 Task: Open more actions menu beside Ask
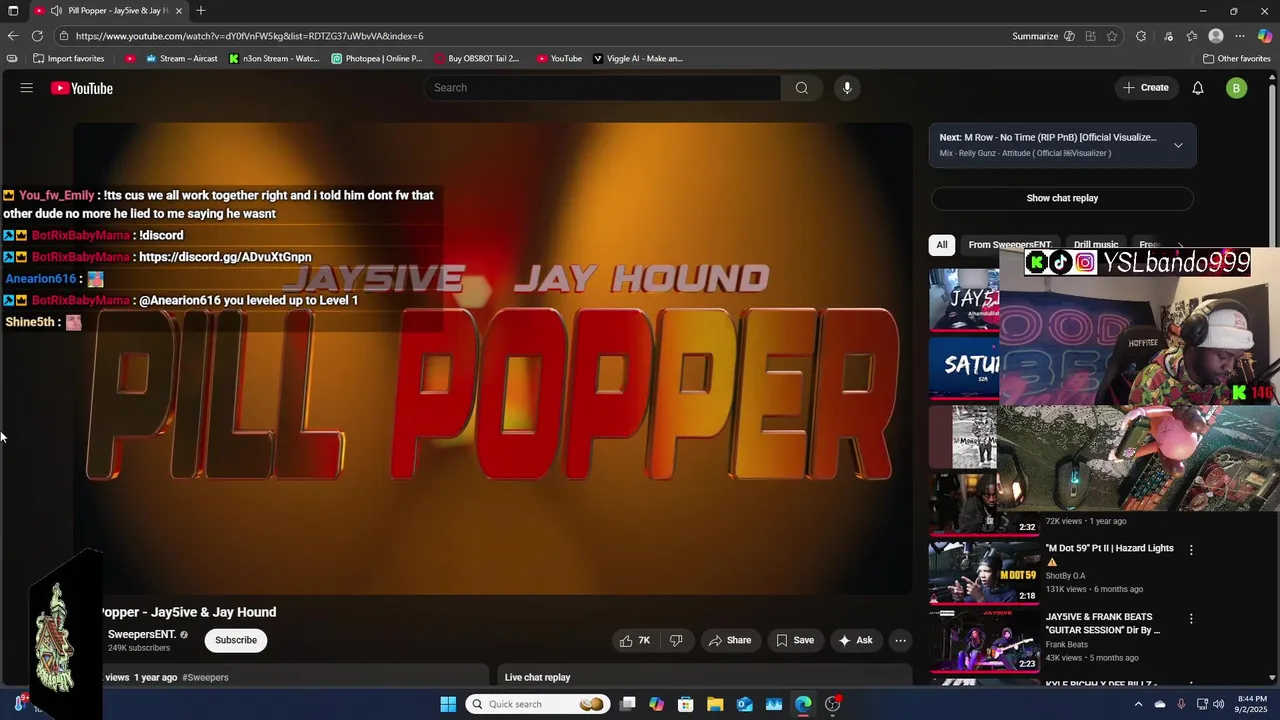pos(900,640)
